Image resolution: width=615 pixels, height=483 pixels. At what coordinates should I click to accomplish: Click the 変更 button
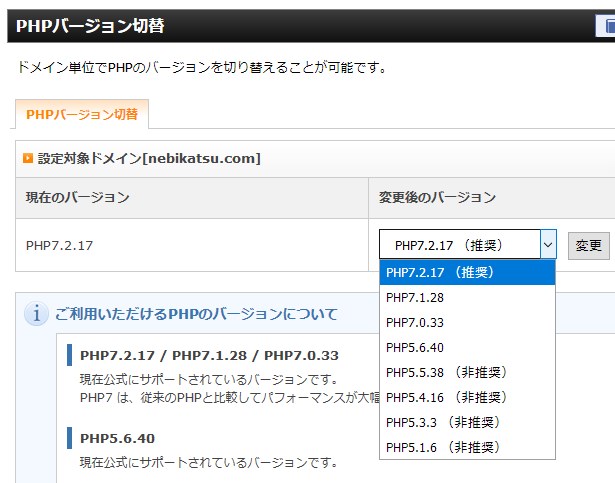[x=588, y=246]
